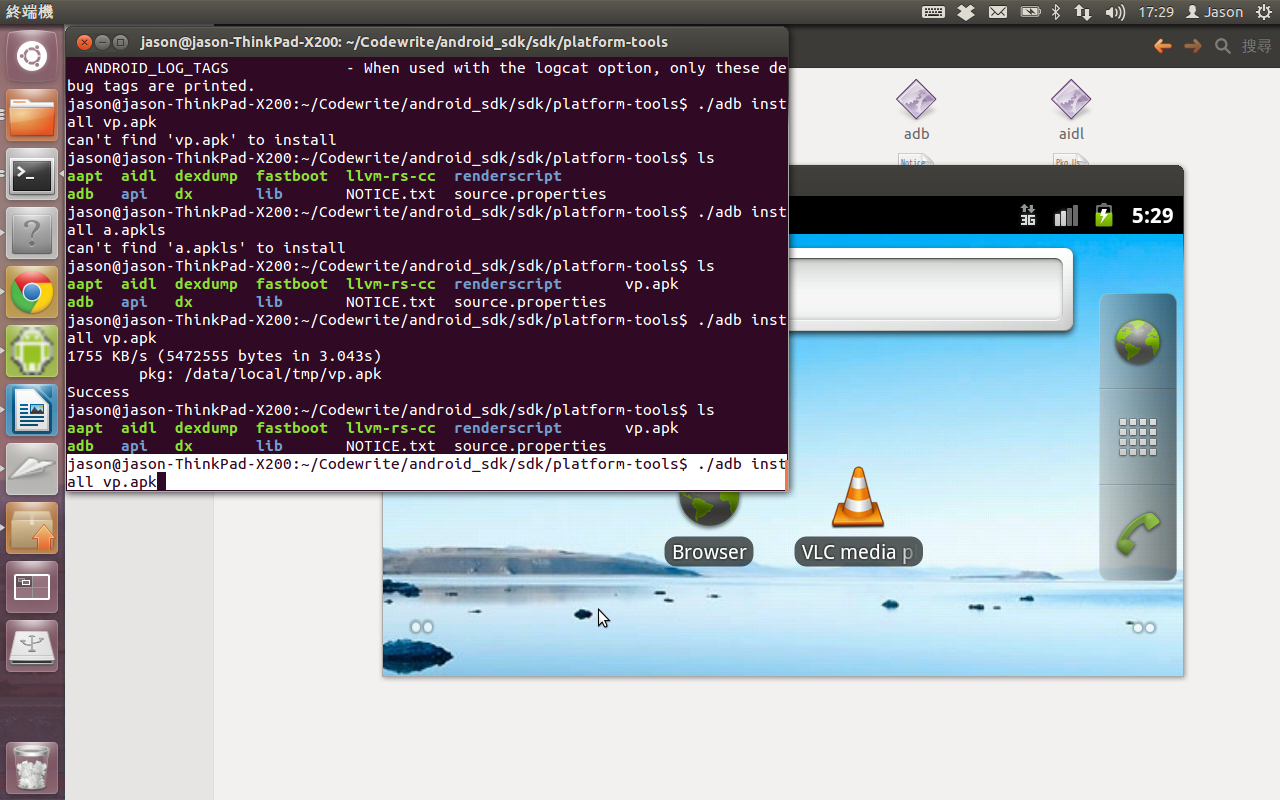Click the terminal line reading 'Success'

click(x=98, y=392)
